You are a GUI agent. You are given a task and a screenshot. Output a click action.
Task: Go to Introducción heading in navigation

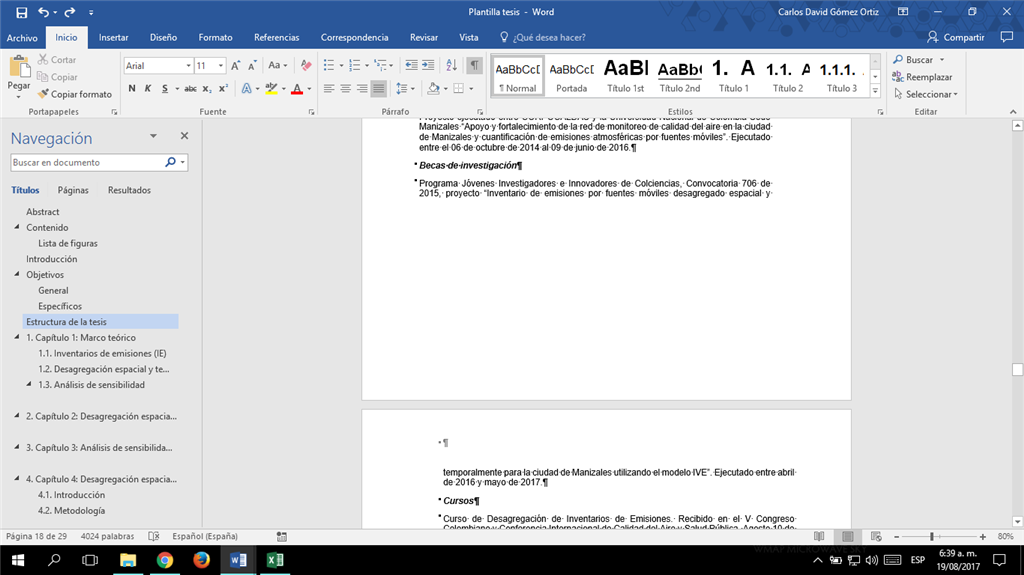[x=52, y=259]
